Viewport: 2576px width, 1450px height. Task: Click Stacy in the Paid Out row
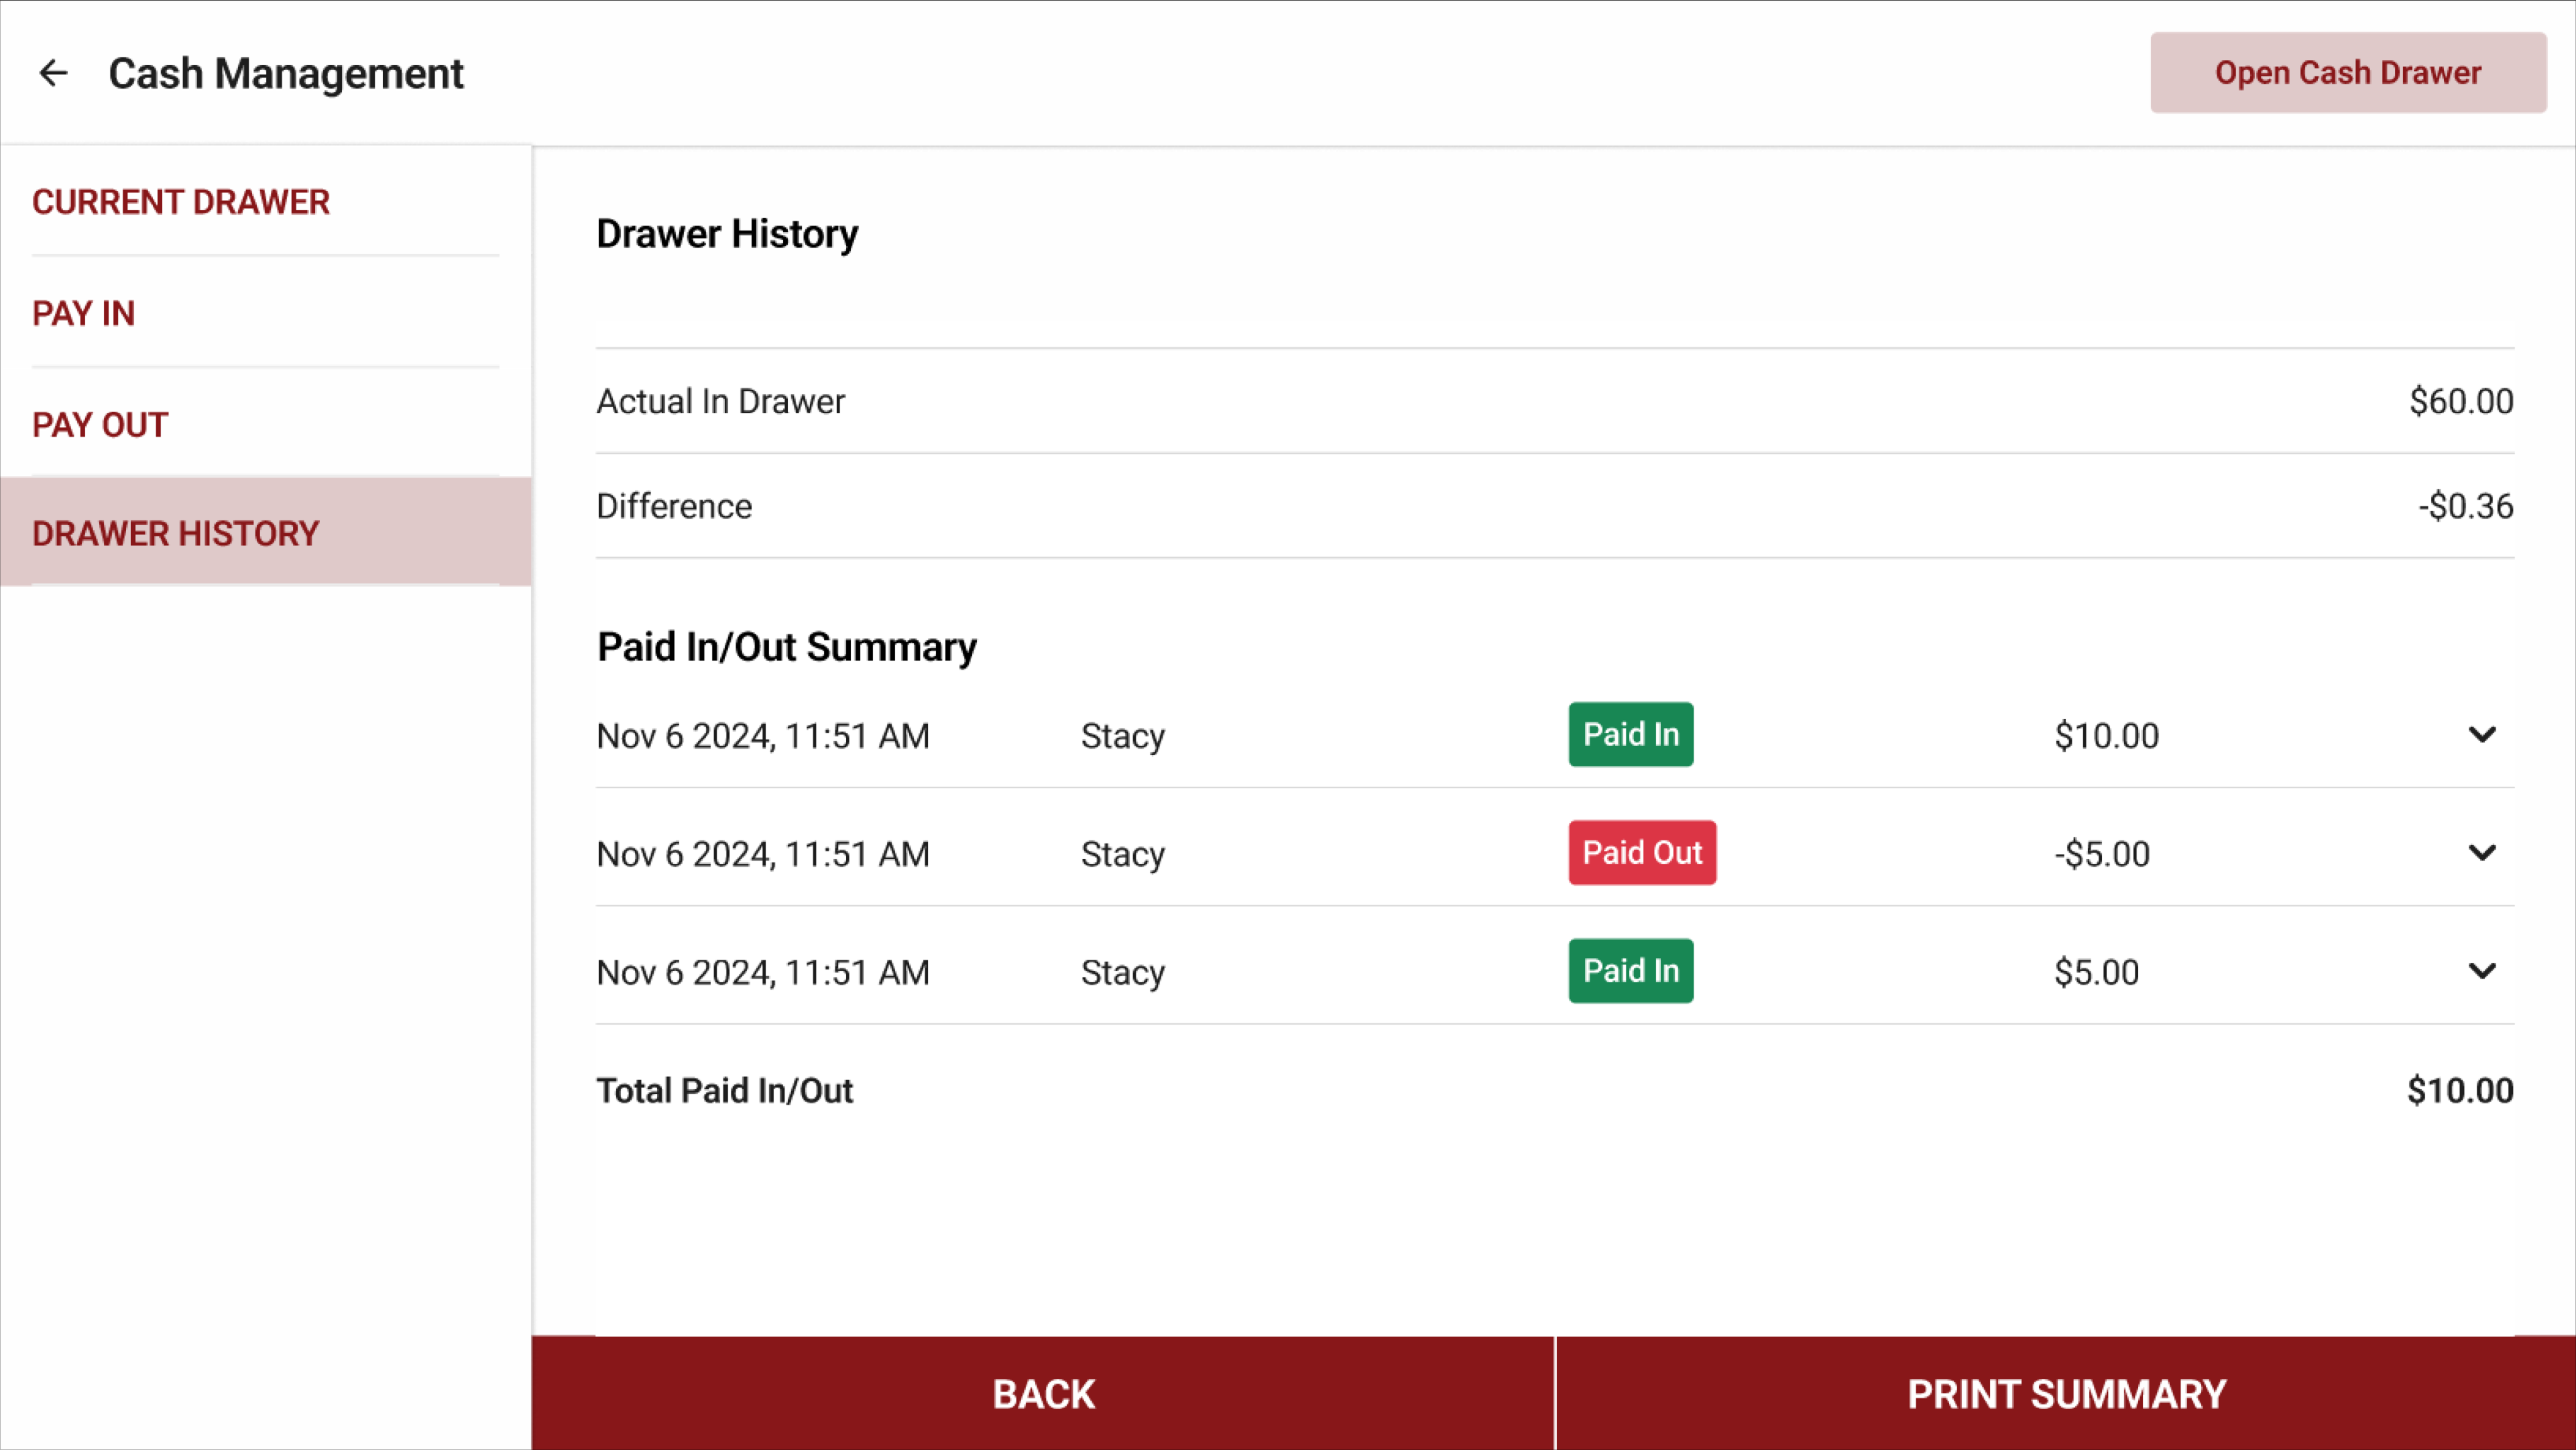1123,854
